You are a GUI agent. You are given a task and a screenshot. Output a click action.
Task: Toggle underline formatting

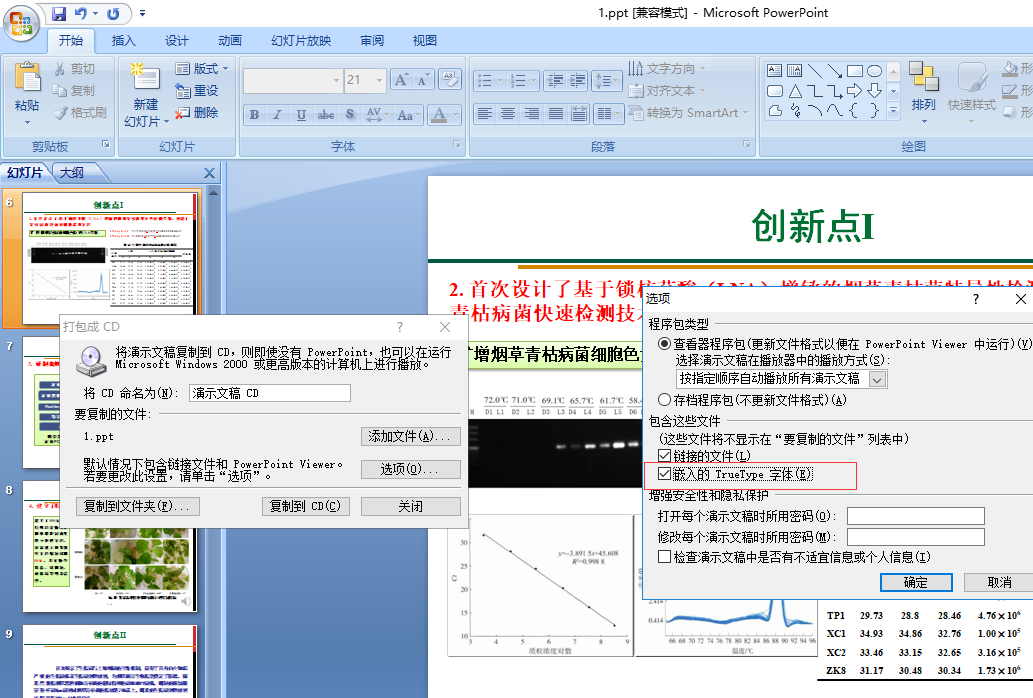pyautogui.click(x=301, y=115)
